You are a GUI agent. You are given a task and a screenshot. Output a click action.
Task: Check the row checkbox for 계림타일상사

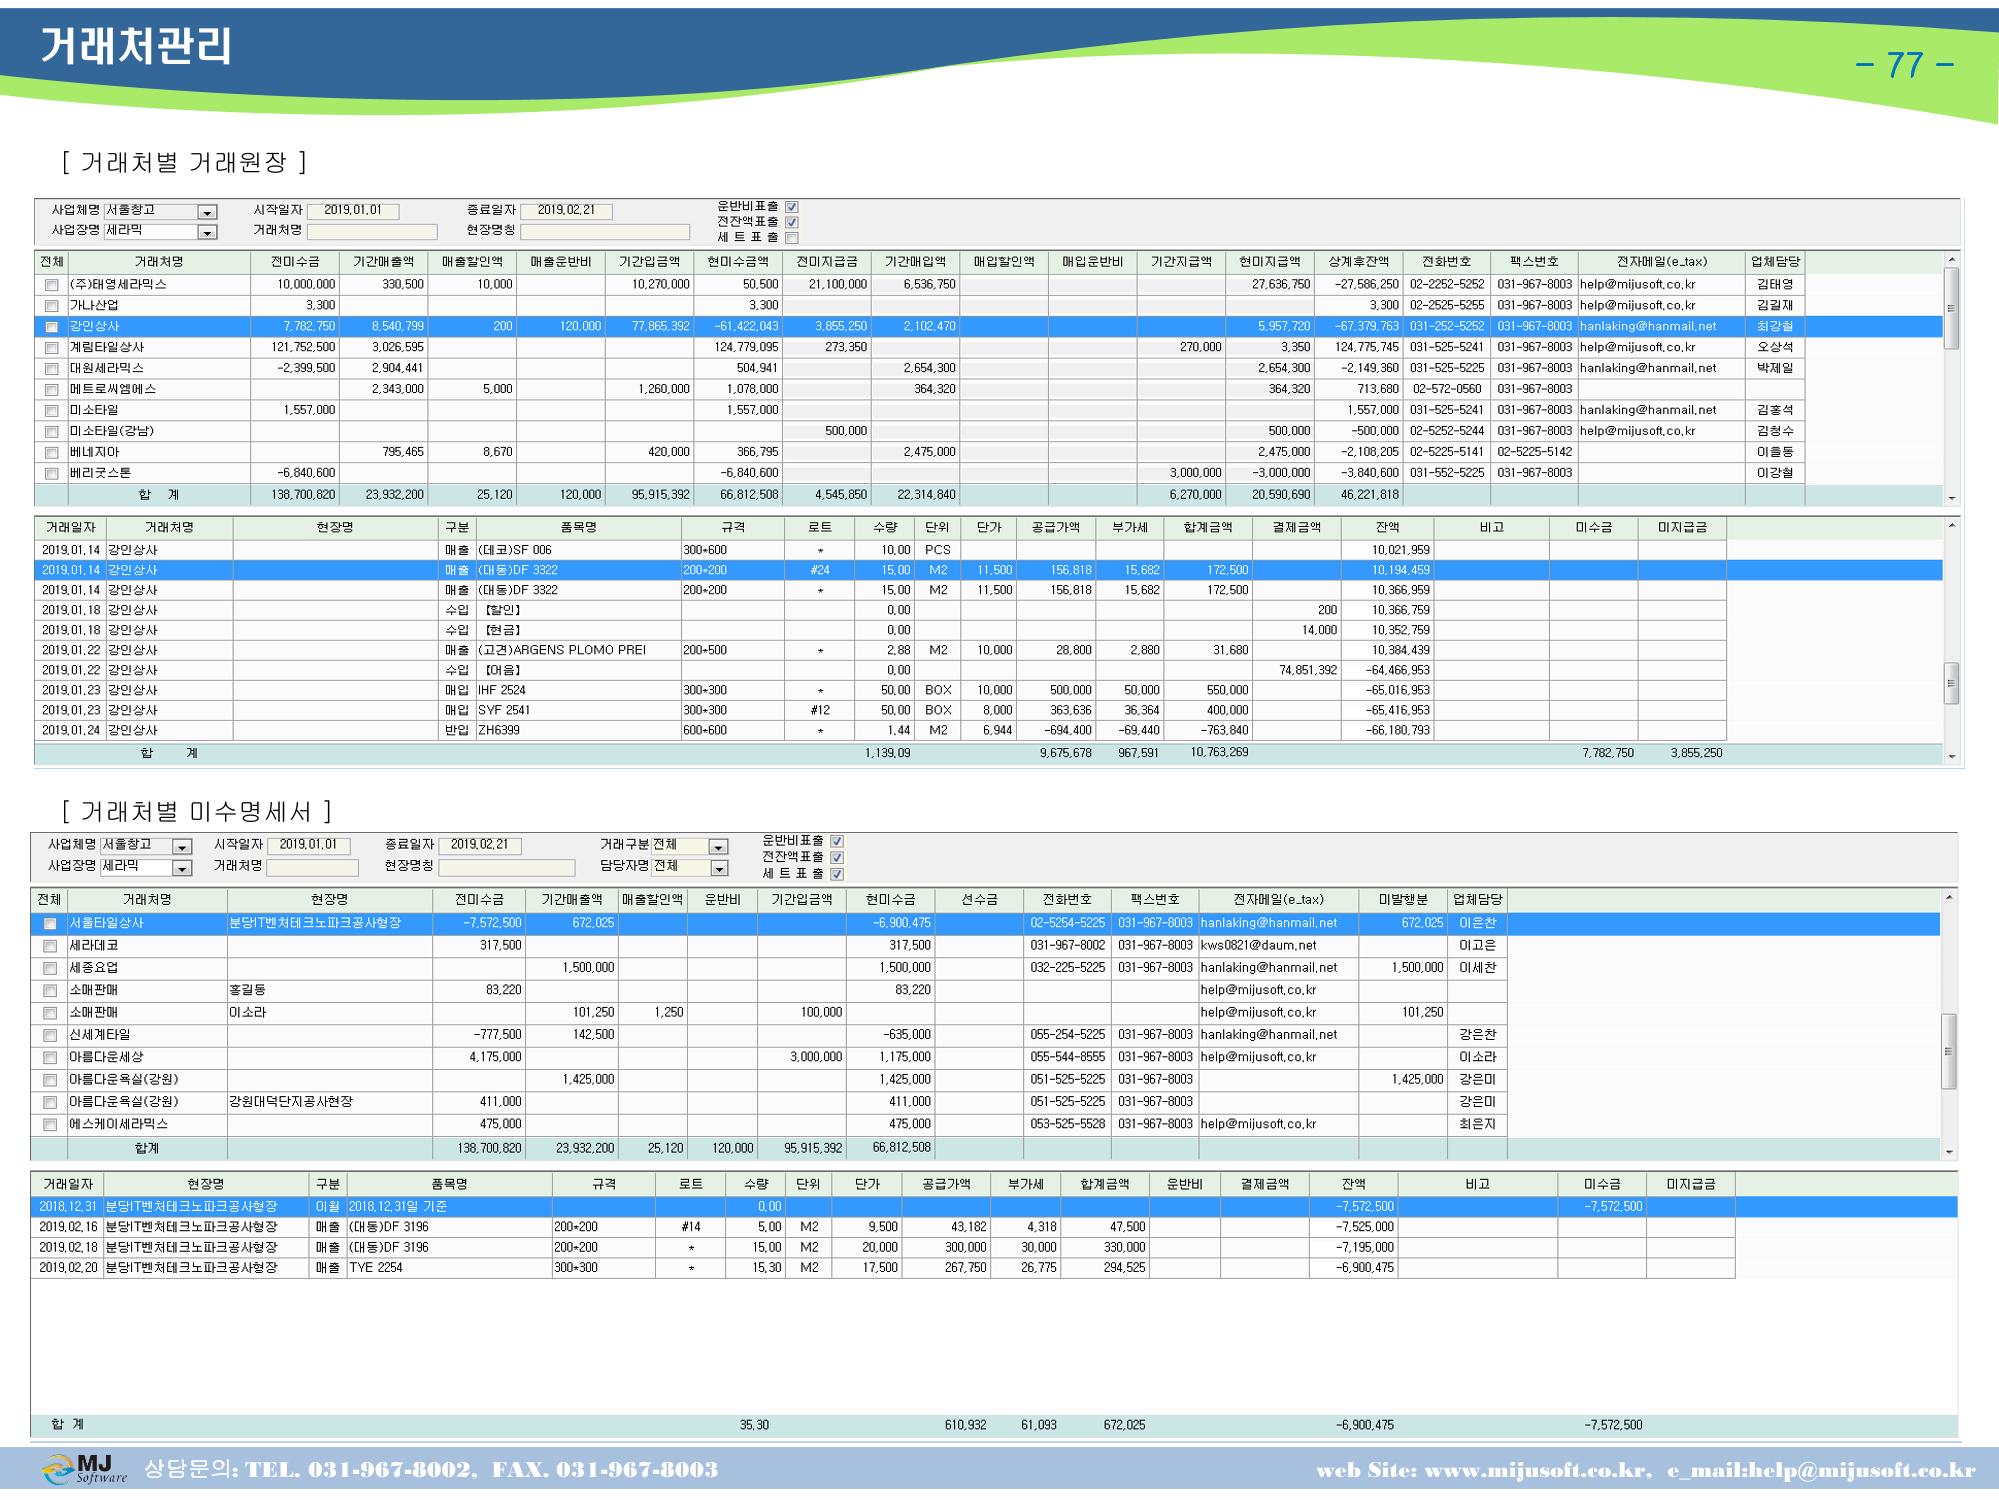pyautogui.click(x=51, y=348)
